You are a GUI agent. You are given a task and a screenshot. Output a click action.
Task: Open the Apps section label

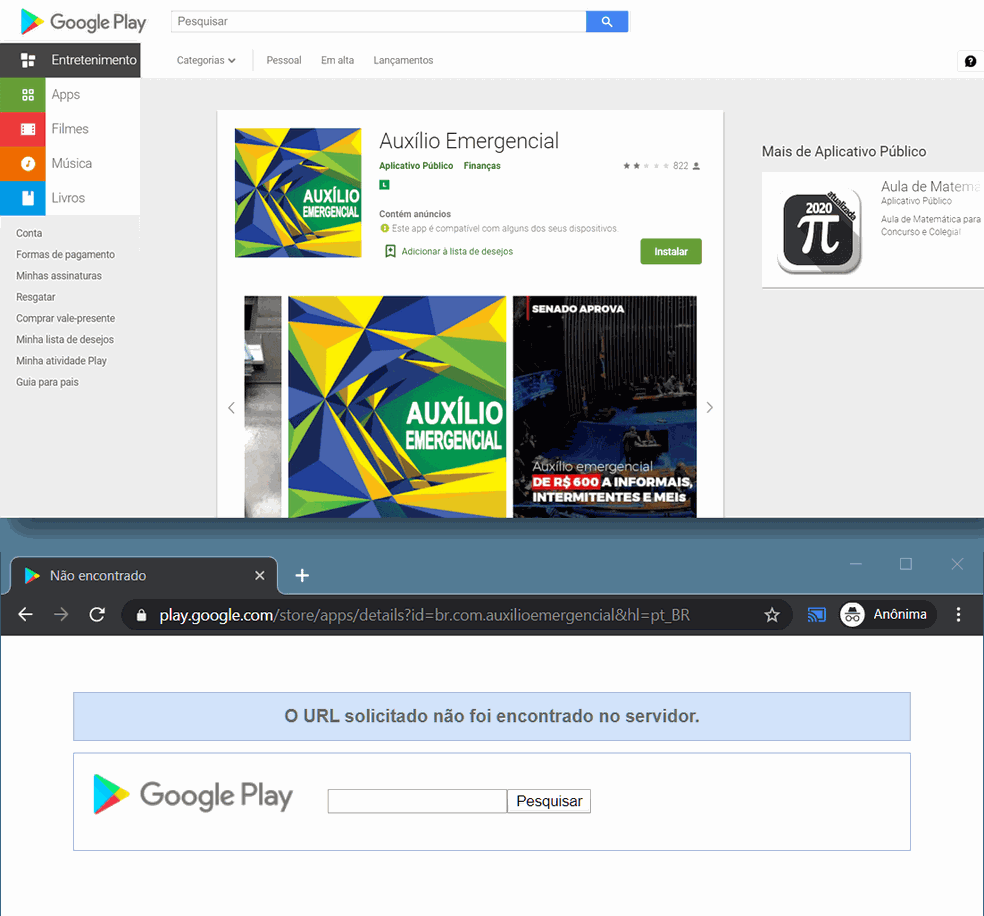click(x=66, y=95)
